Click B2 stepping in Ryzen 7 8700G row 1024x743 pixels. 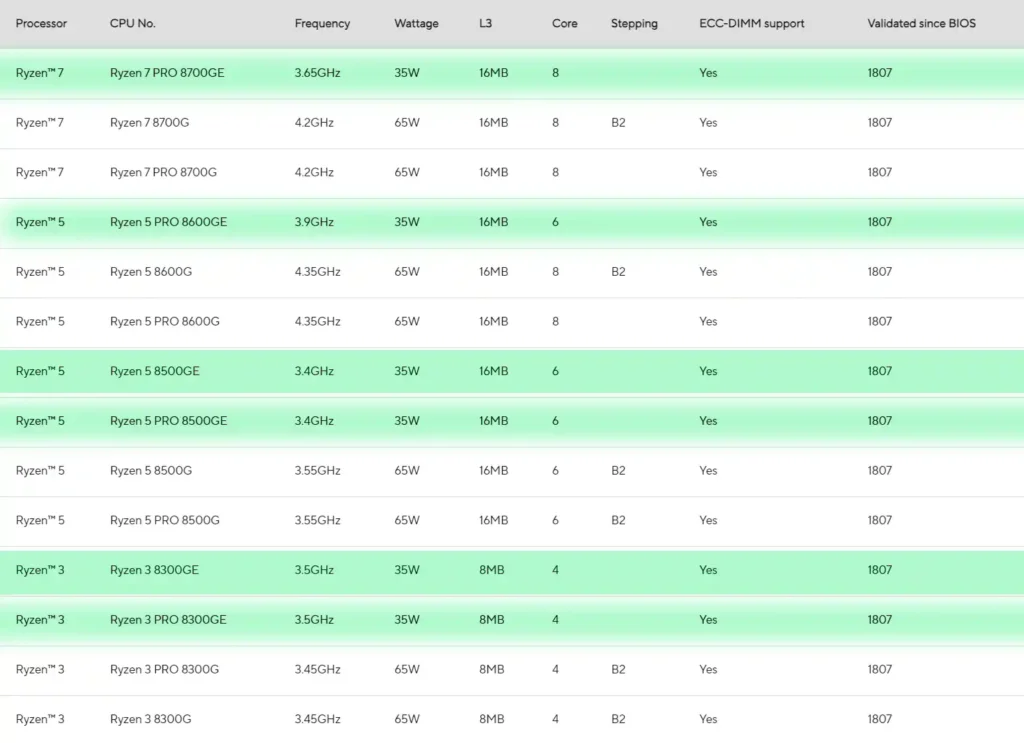[618, 123]
